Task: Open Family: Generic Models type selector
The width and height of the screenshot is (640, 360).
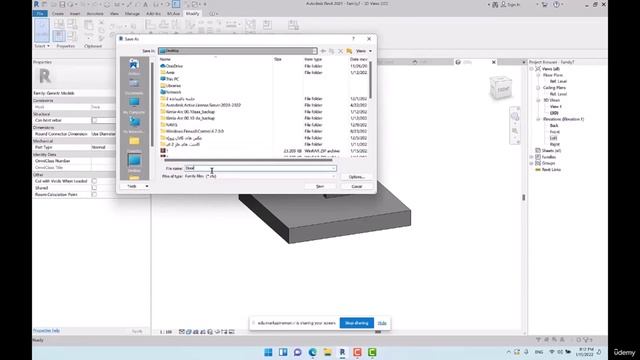Action: coord(74,93)
